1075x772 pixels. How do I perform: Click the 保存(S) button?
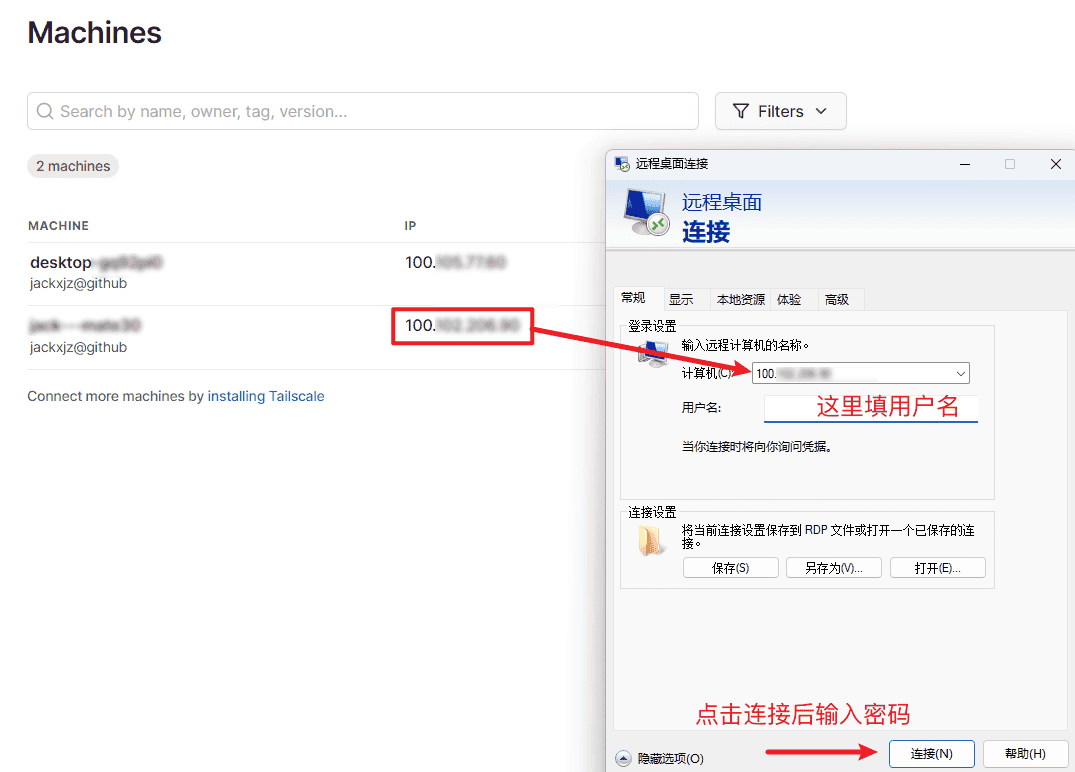(x=730, y=568)
